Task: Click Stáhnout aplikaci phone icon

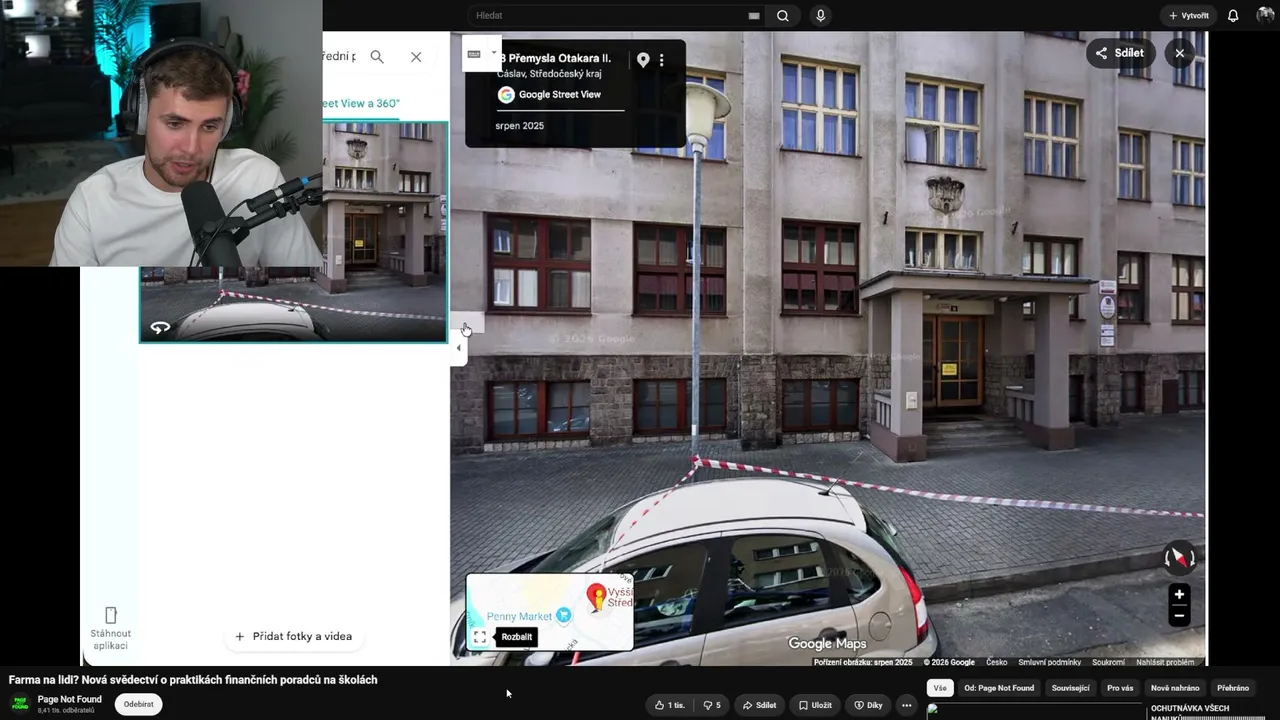Action: click(111, 615)
